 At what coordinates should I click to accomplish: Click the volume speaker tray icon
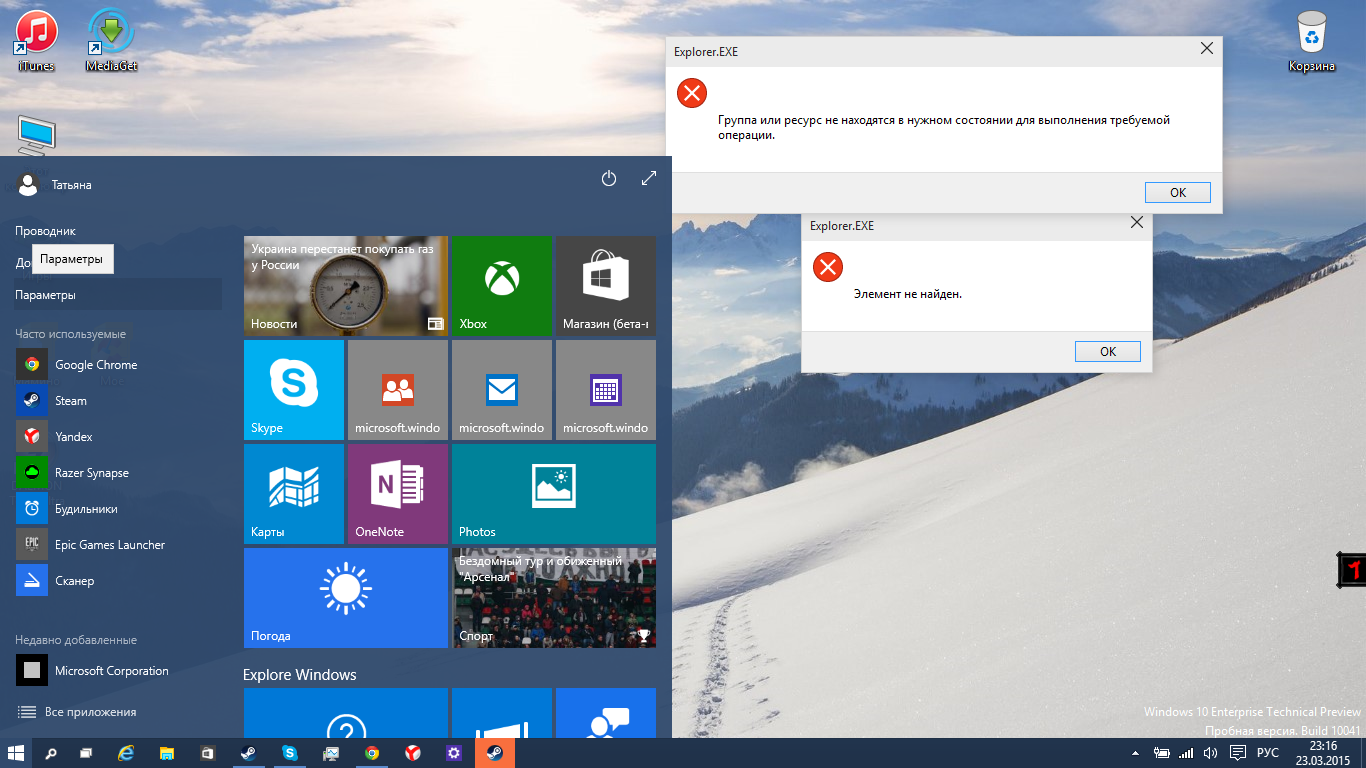(x=1210, y=752)
